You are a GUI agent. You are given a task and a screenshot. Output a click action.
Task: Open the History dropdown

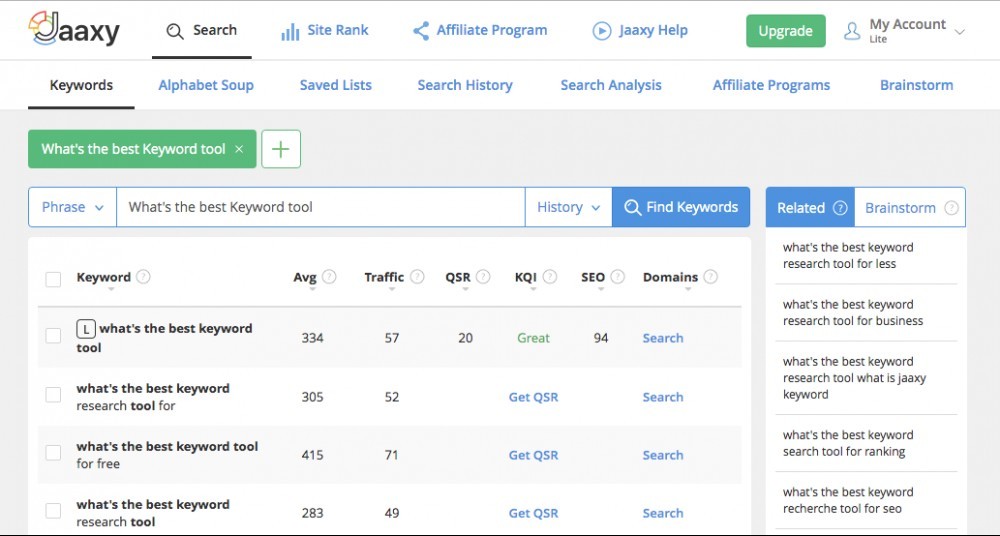pos(569,207)
